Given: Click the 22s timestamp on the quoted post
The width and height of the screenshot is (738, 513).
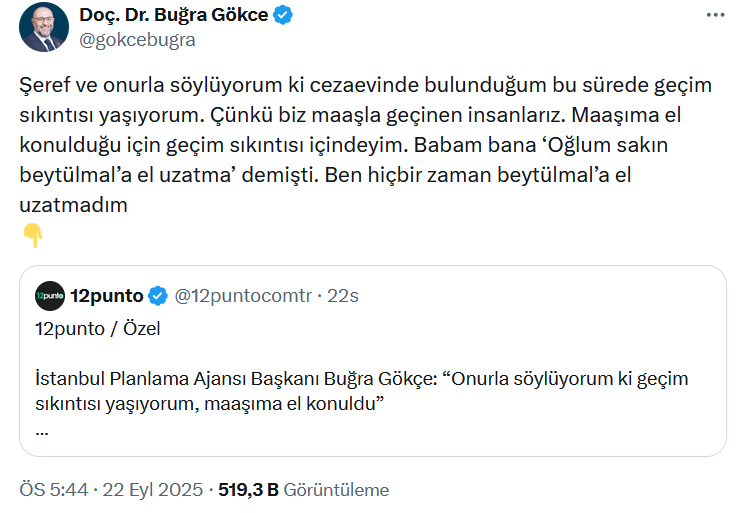Looking at the screenshot, I should (343, 295).
